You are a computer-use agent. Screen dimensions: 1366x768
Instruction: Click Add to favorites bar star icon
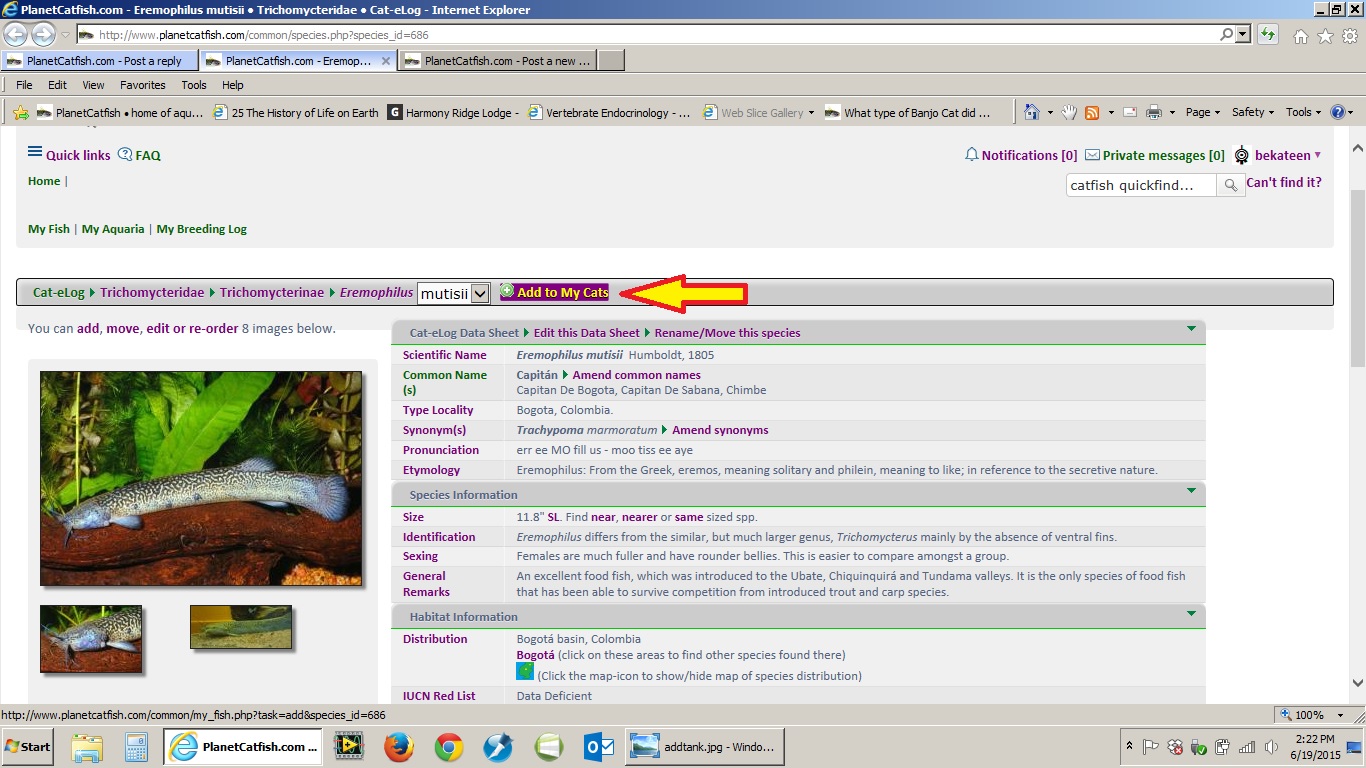20,113
